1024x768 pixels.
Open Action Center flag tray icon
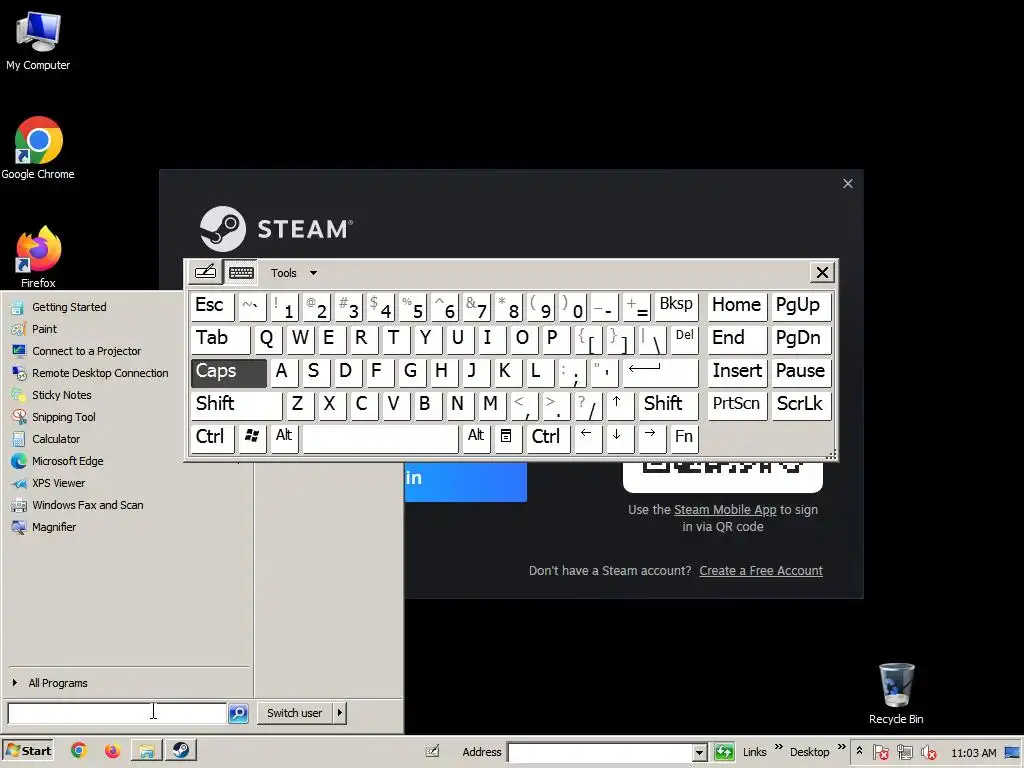point(880,752)
